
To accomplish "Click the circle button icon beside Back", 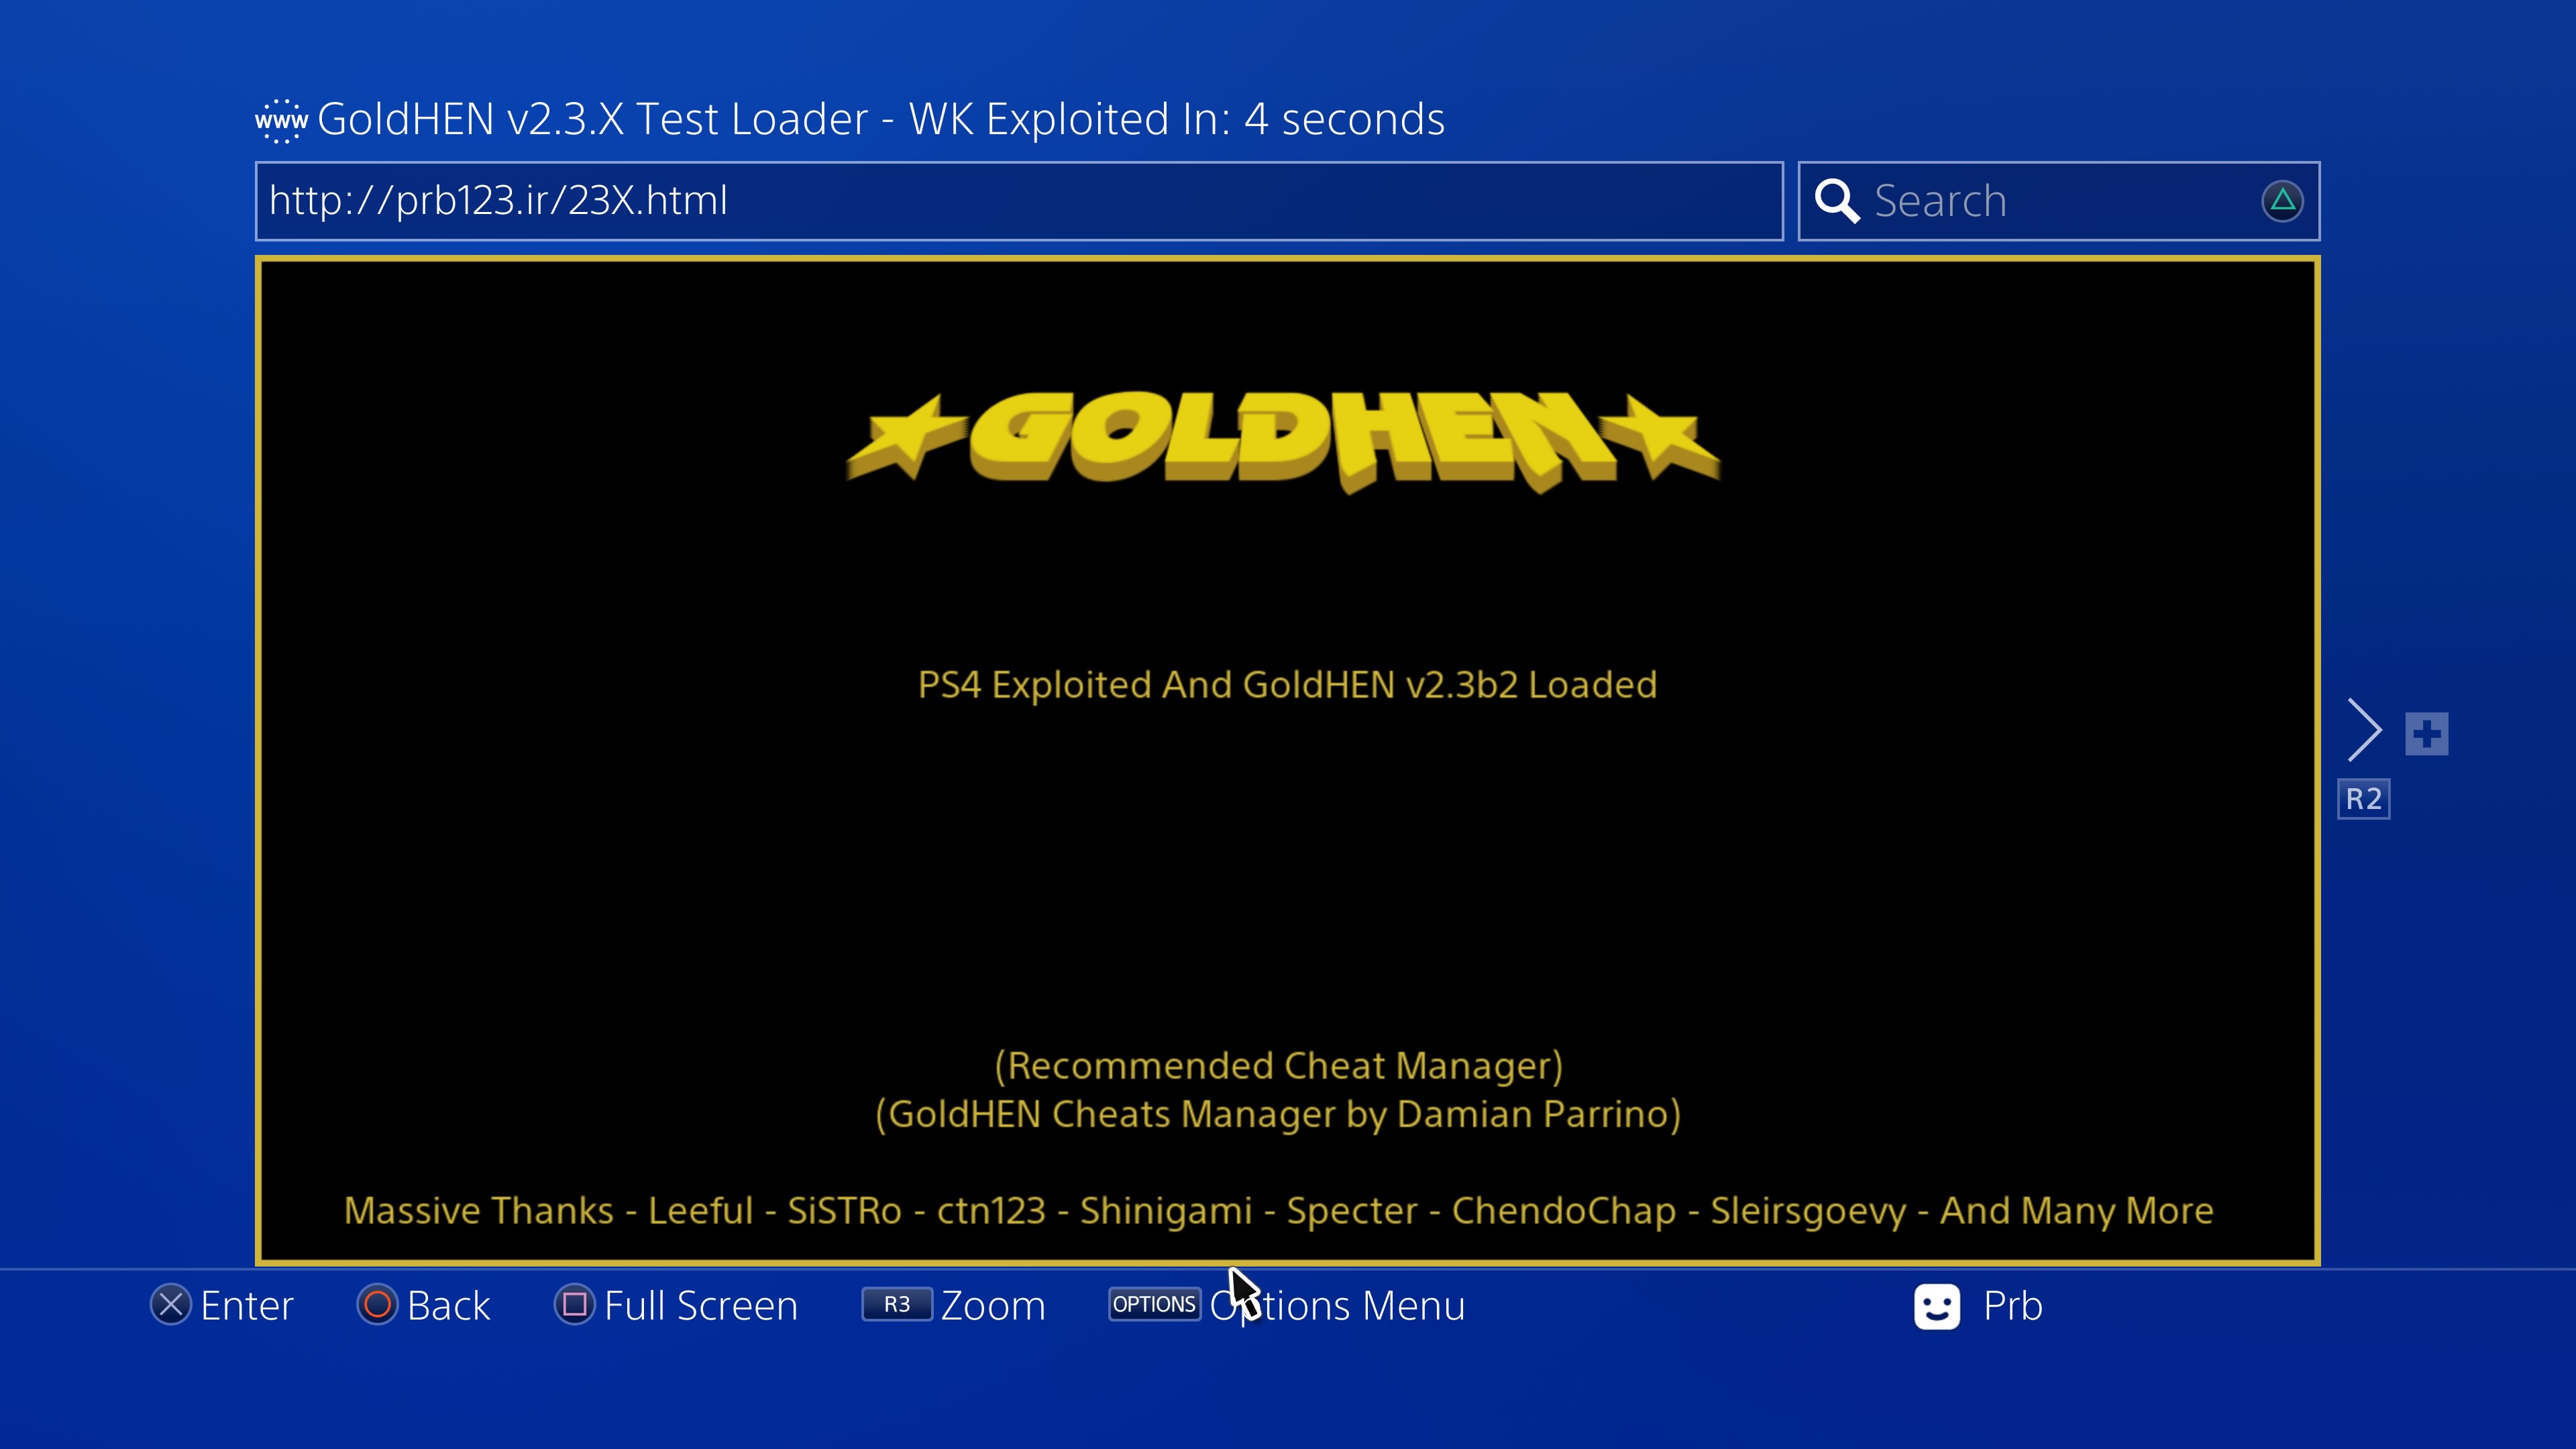I will (377, 1305).
